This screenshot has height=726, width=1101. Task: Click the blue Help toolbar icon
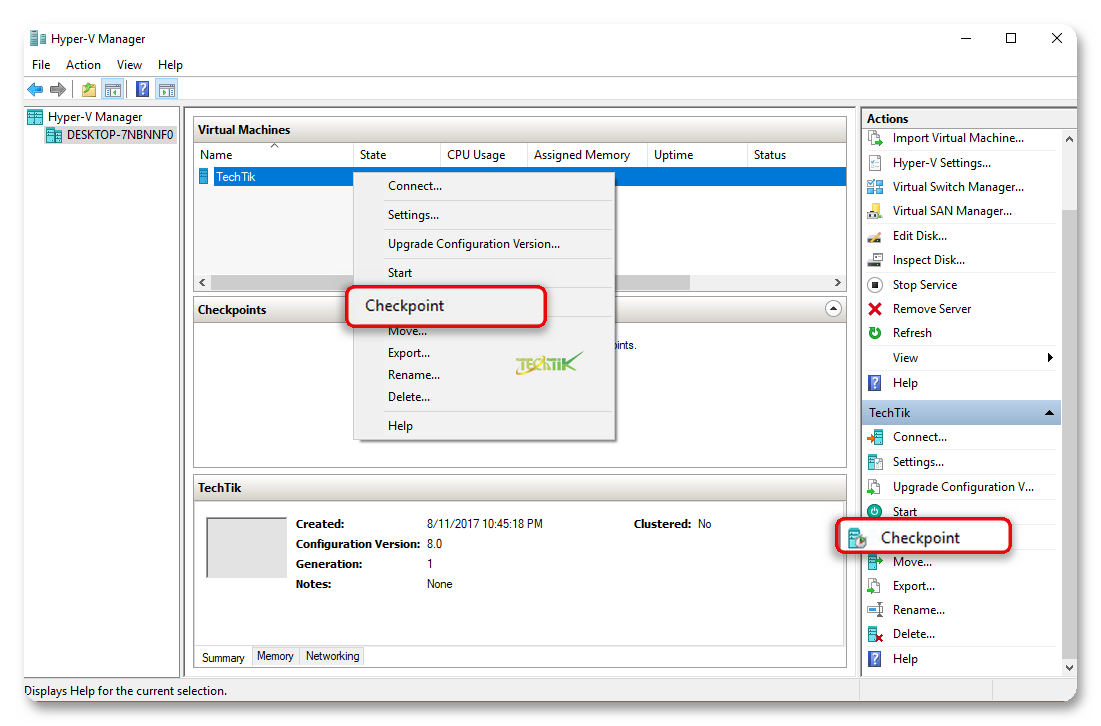(x=143, y=90)
